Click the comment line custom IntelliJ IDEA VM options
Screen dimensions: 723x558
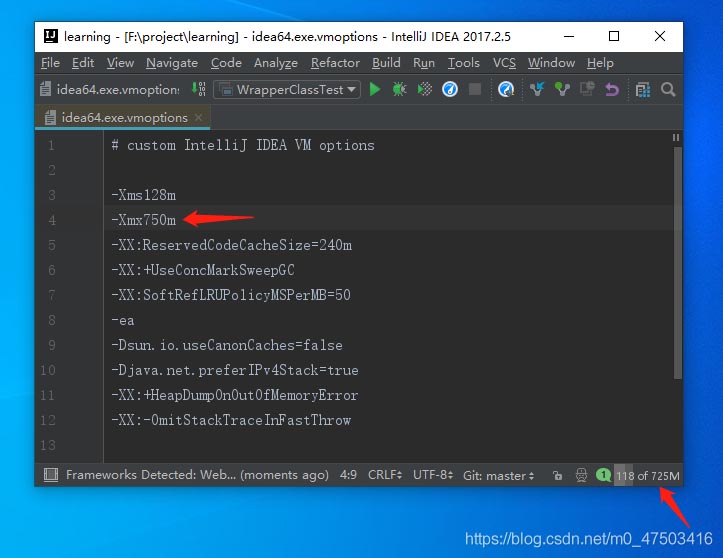click(x=243, y=145)
